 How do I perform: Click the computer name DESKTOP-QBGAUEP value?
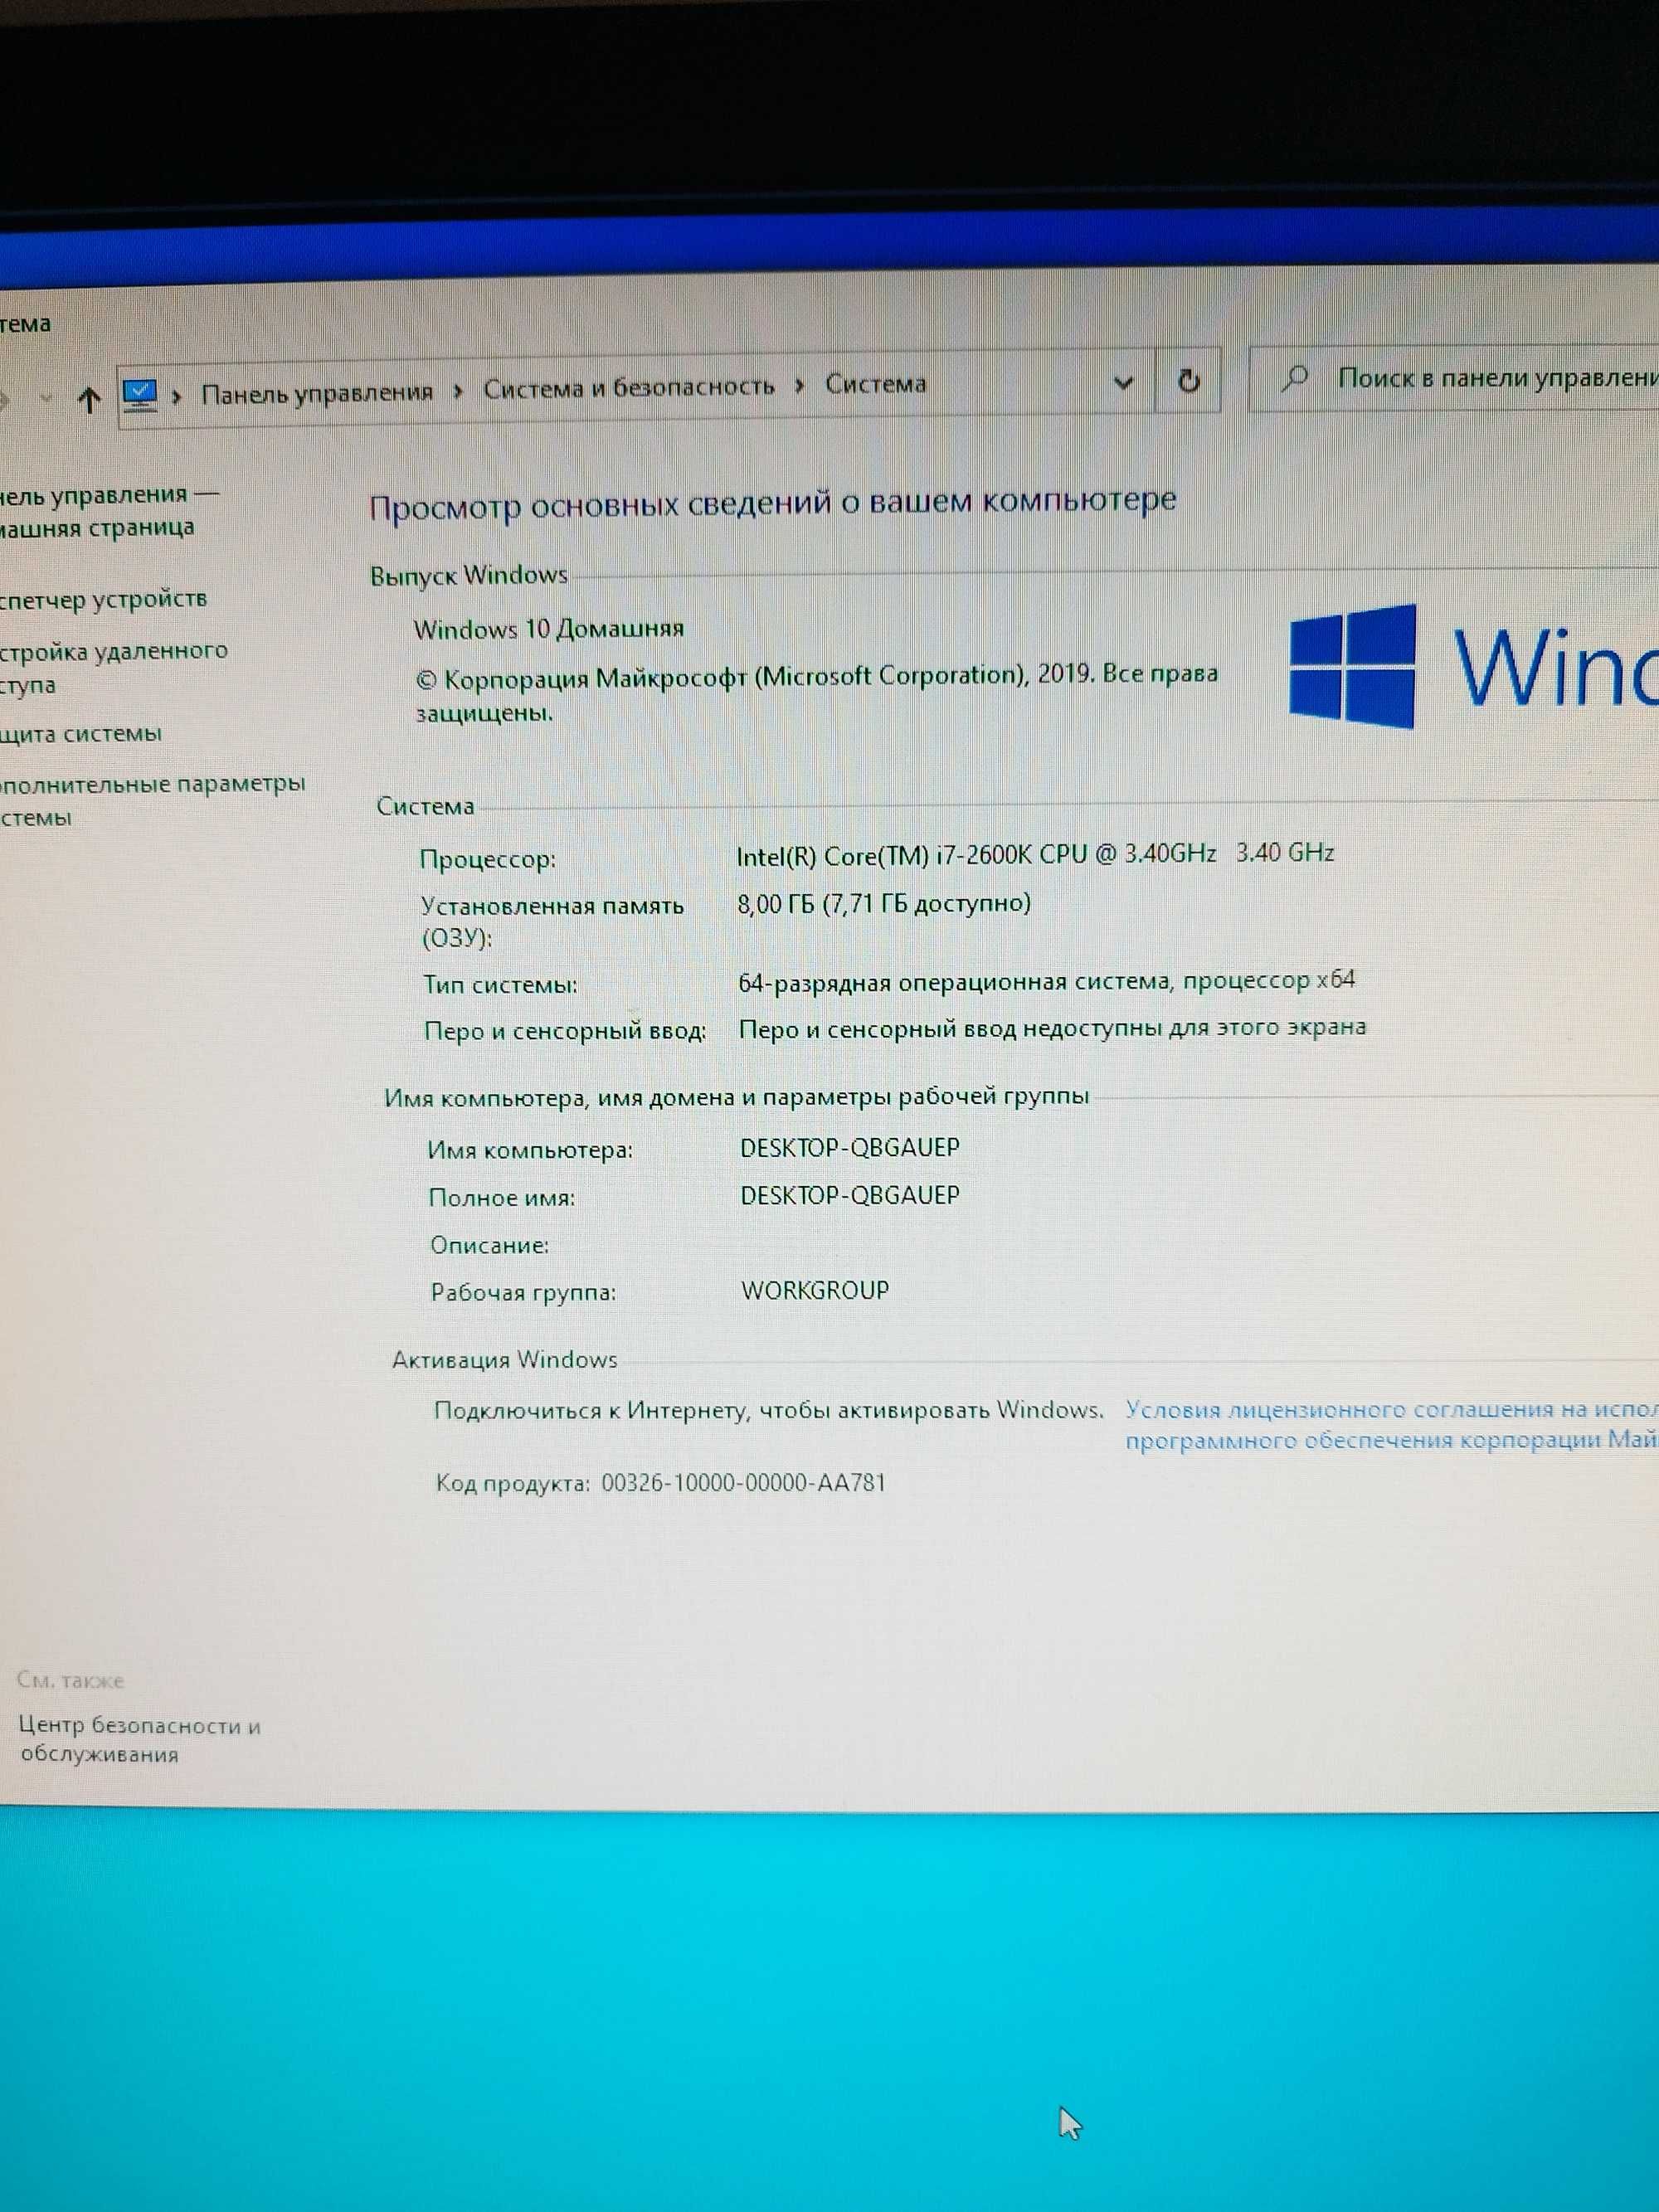(x=850, y=1147)
